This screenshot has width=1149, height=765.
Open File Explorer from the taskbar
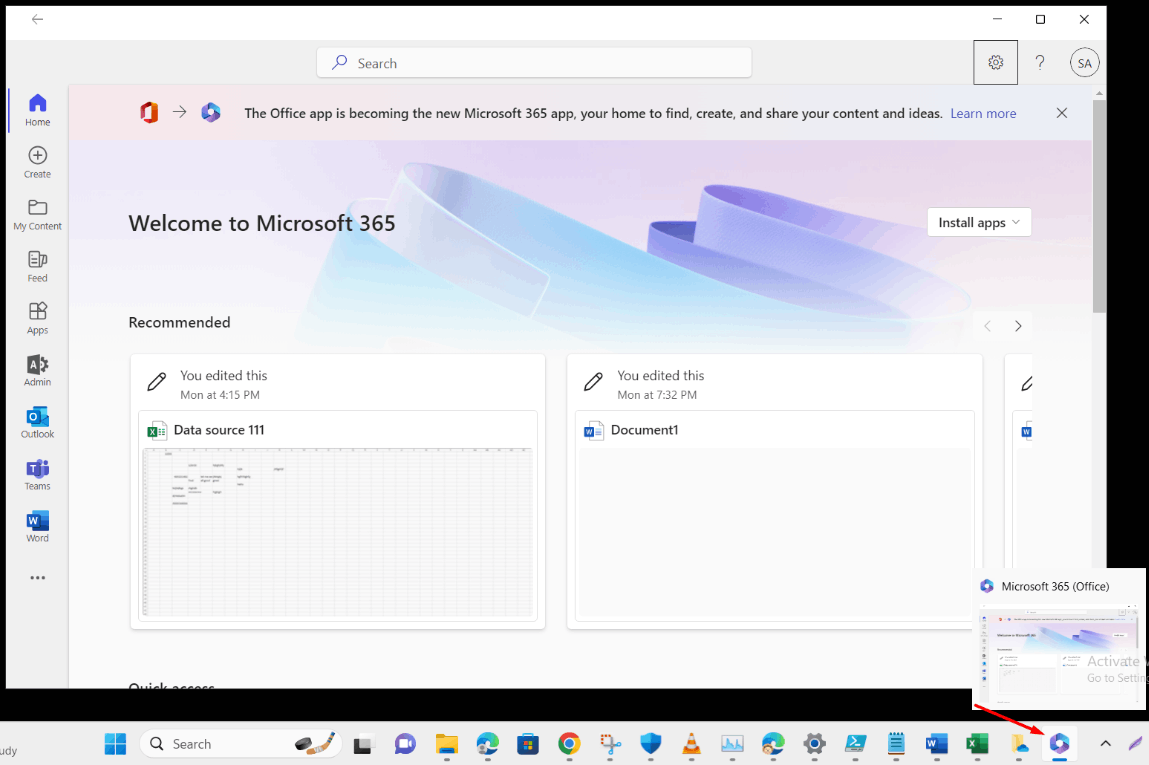coord(446,744)
